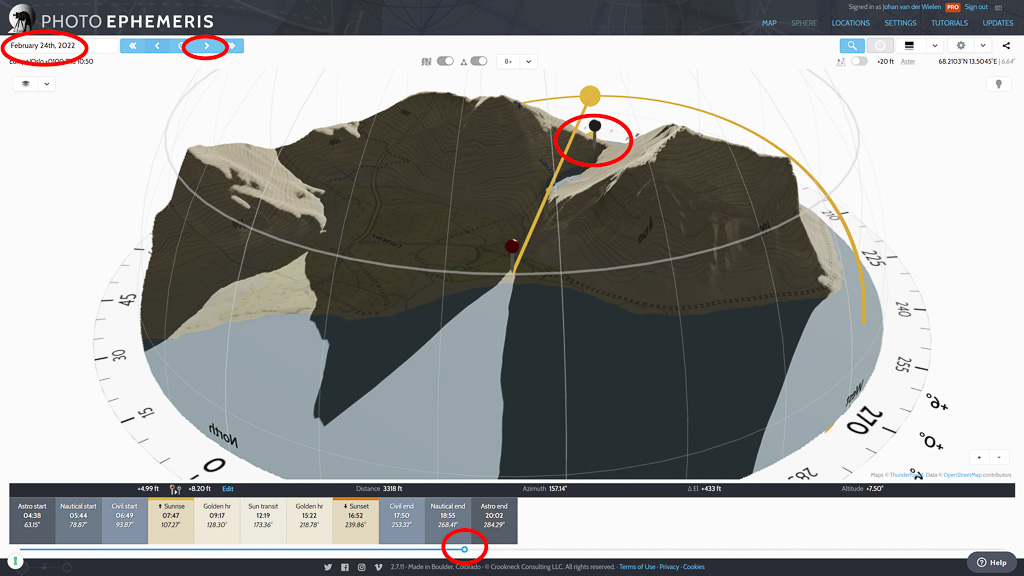Open the Twitter link in footer
Image resolution: width=1024 pixels, height=576 pixels.
tap(327, 567)
